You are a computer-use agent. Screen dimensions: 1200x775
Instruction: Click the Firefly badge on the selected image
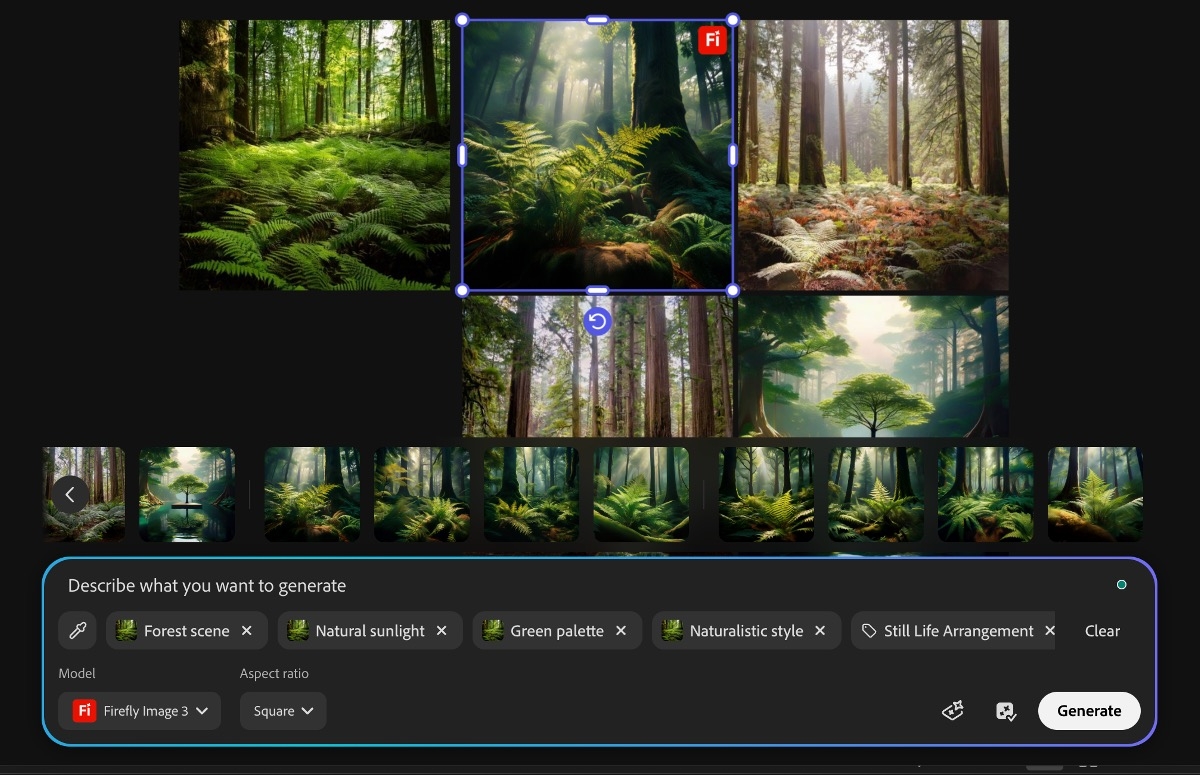[711, 40]
